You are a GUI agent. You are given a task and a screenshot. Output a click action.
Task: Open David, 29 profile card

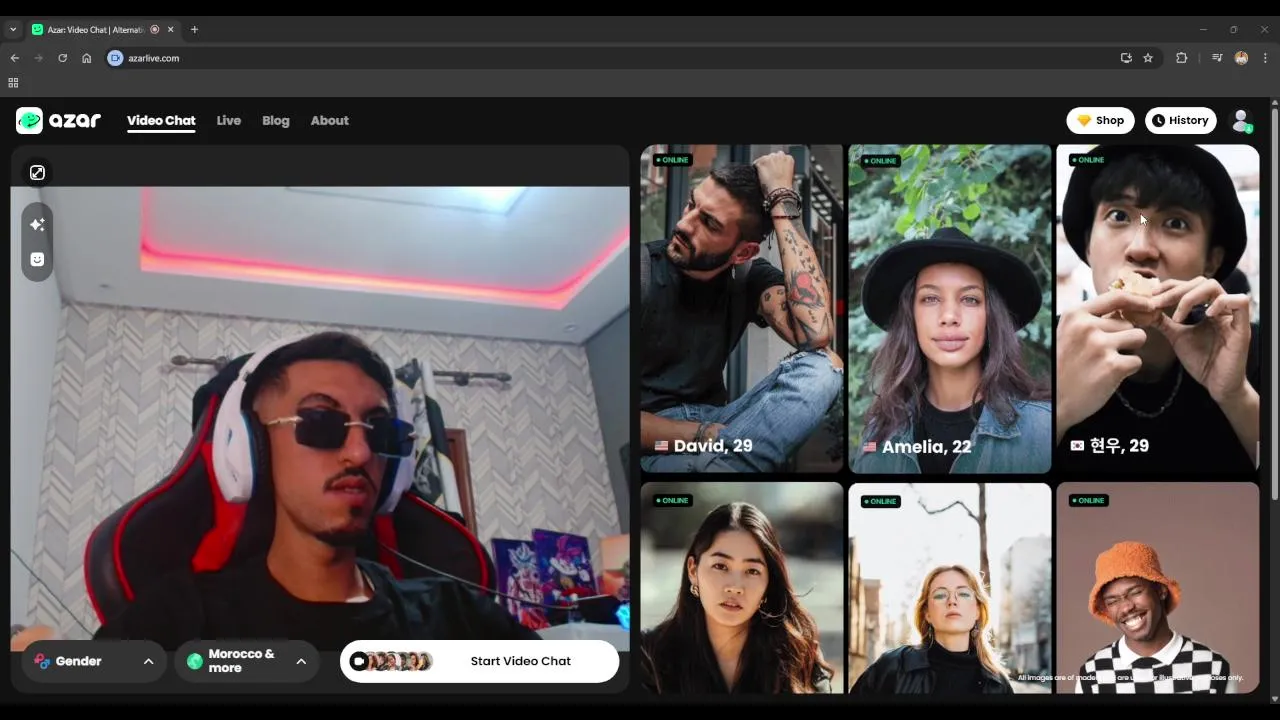point(741,309)
